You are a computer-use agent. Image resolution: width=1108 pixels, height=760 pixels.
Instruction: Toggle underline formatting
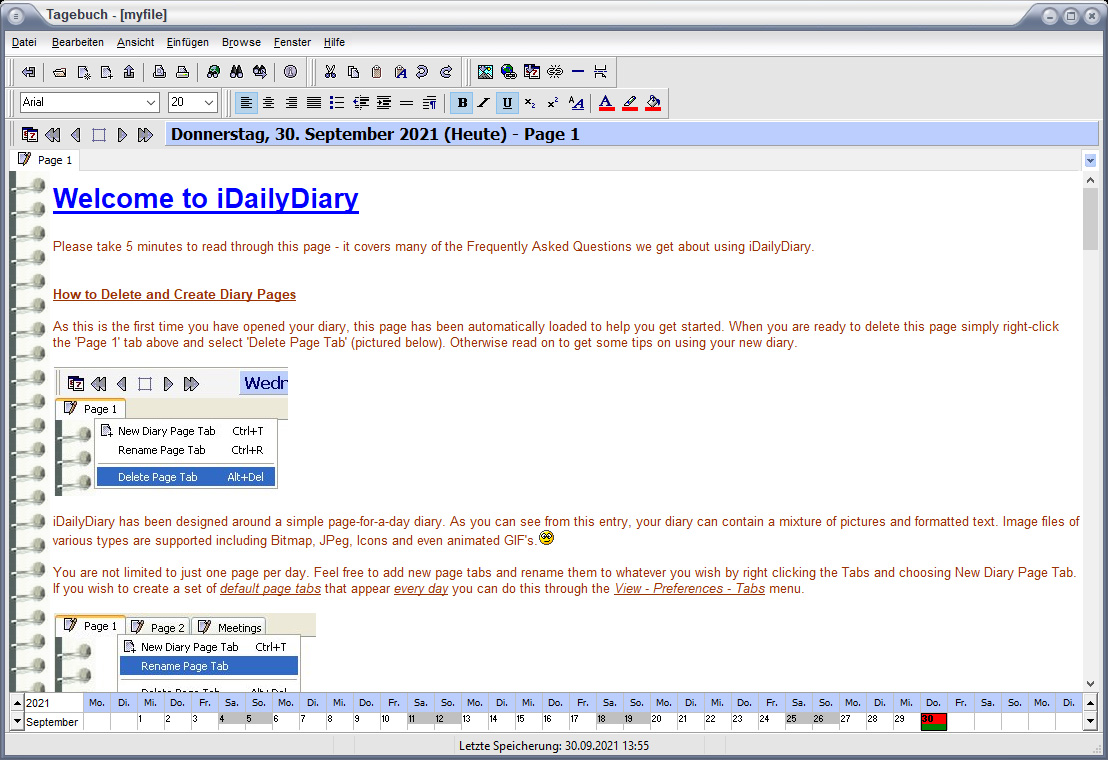click(x=507, y=103)
